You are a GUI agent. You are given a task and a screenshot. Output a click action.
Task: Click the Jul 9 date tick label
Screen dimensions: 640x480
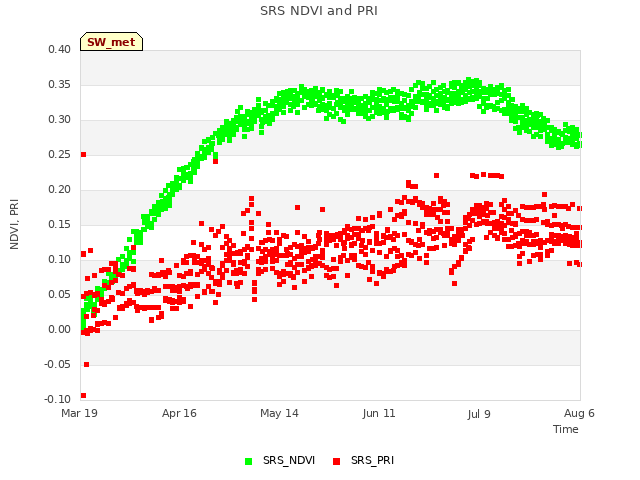479,414
